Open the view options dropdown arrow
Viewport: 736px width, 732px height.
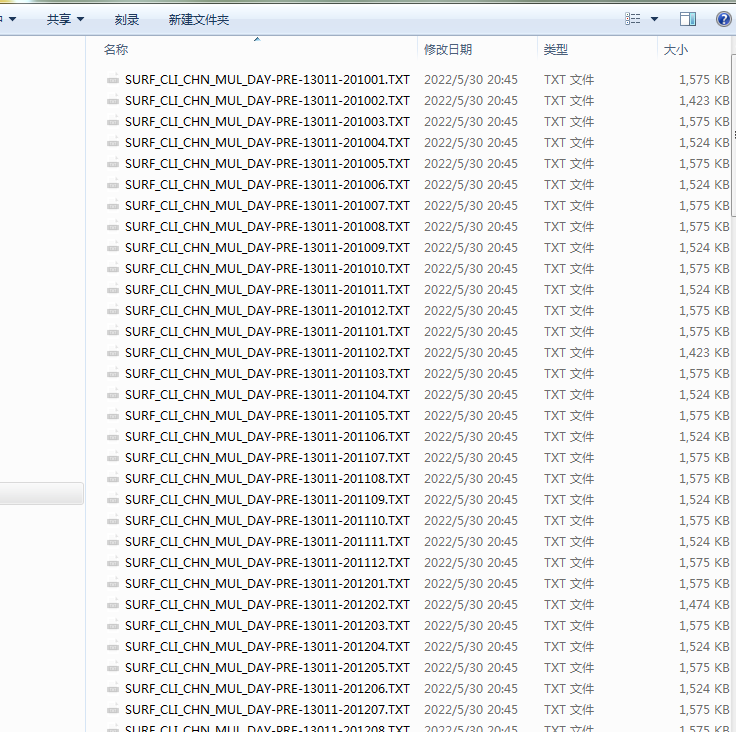(x=654, y=19)
